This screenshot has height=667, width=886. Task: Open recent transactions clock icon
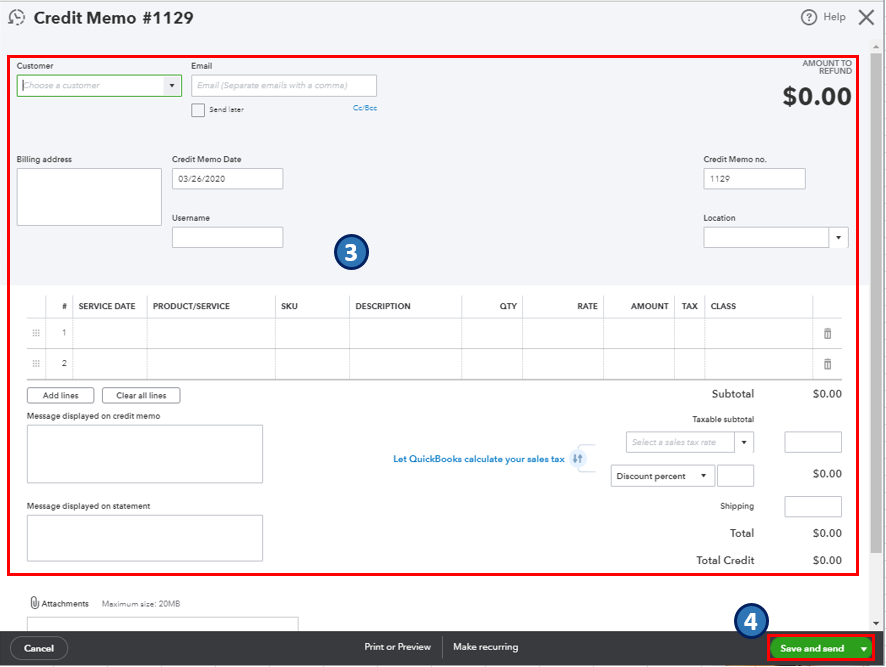coord(16,18)
